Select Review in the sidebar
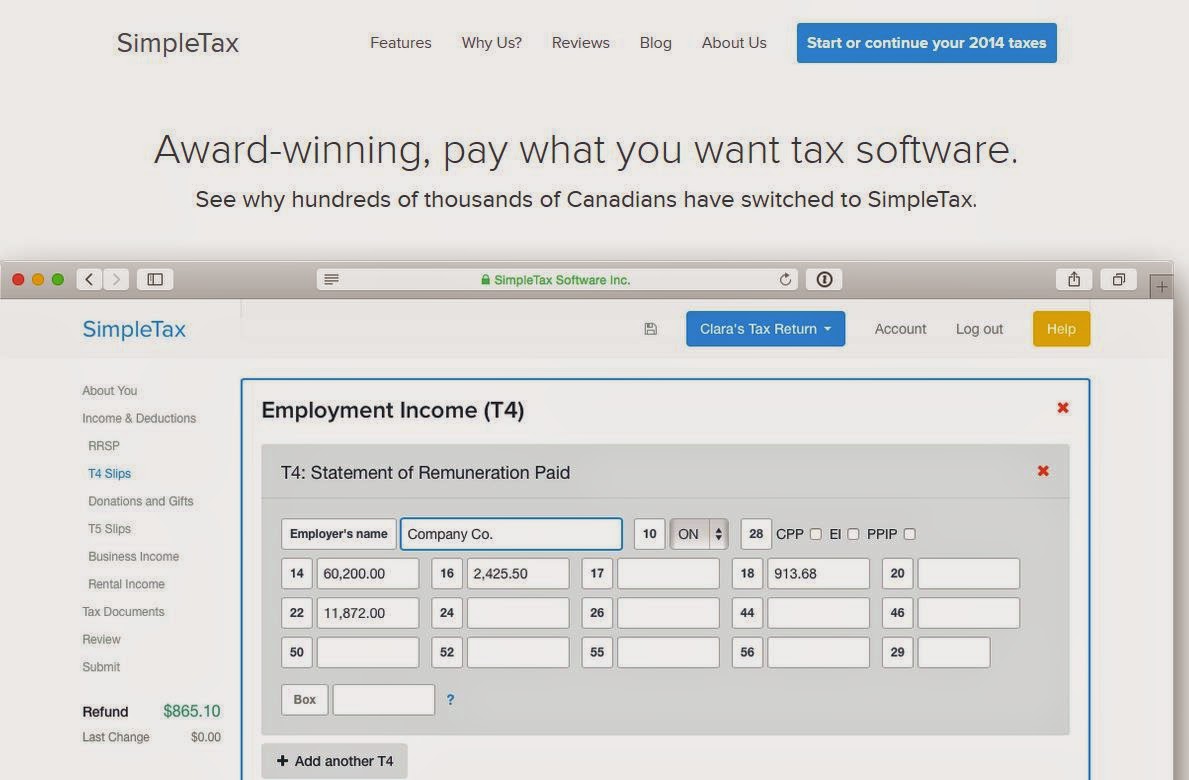This screenshot has width=1189, height=780. click(101, 640)
